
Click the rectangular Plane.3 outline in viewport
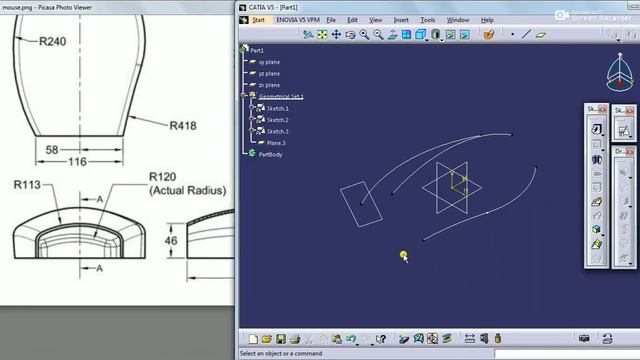tap(361, 204)
